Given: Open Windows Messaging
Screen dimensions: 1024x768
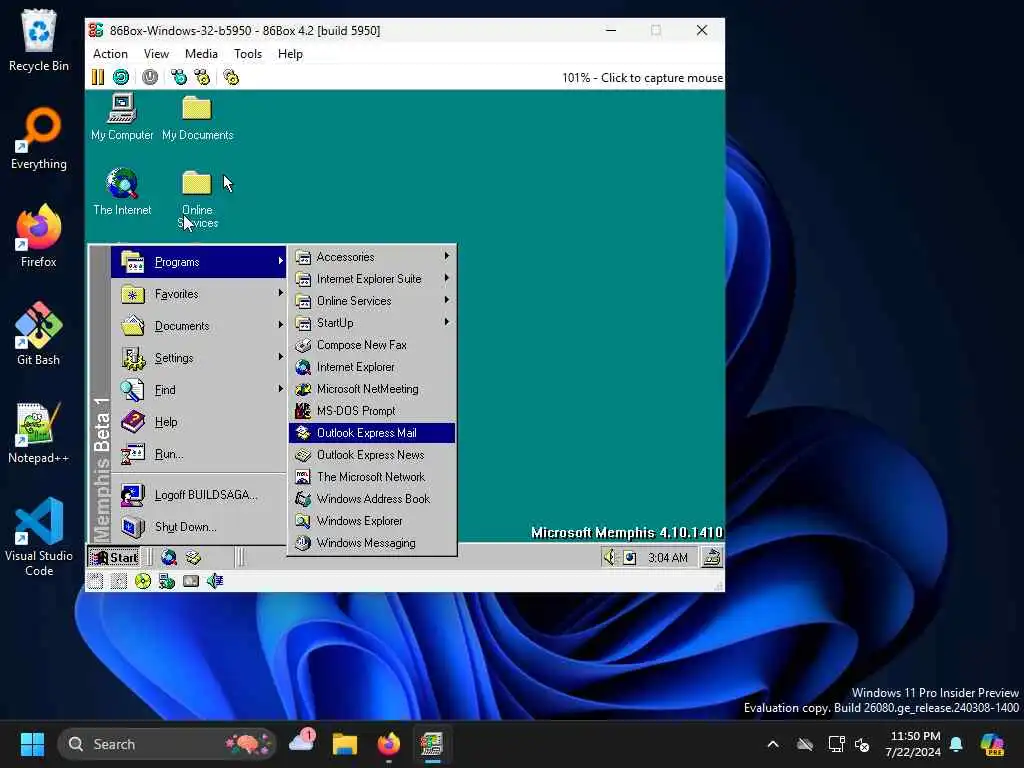Looking at the screenshot, I should point(372,543).
